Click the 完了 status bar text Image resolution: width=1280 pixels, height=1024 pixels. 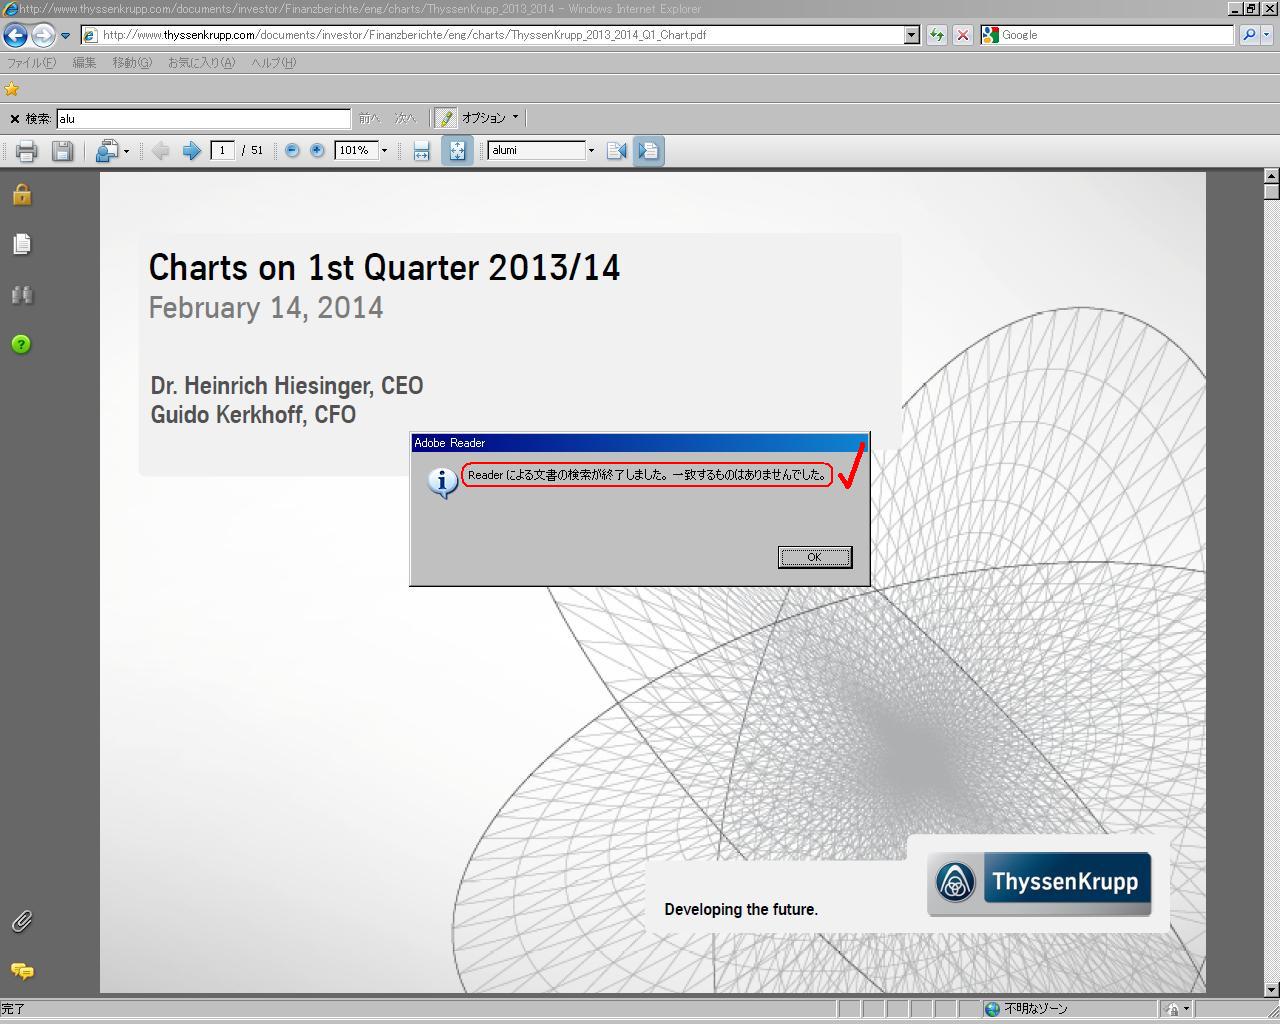point(13,1009)
